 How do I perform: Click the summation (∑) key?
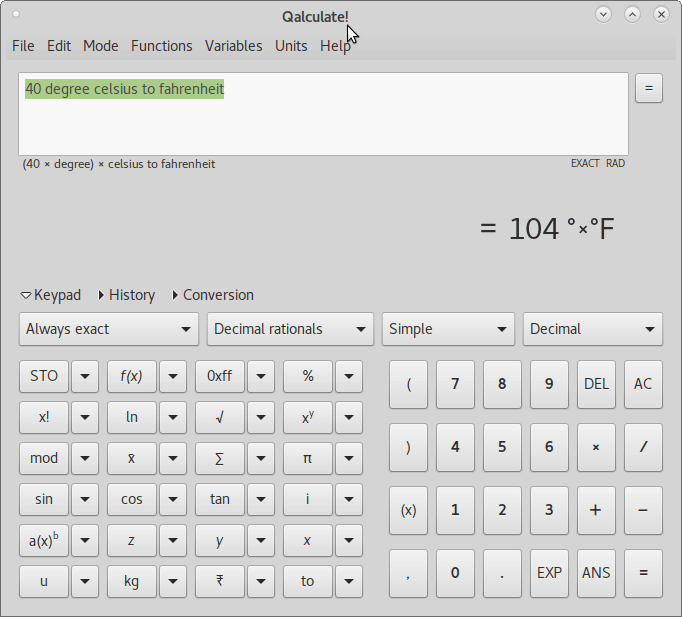(219, 458)
